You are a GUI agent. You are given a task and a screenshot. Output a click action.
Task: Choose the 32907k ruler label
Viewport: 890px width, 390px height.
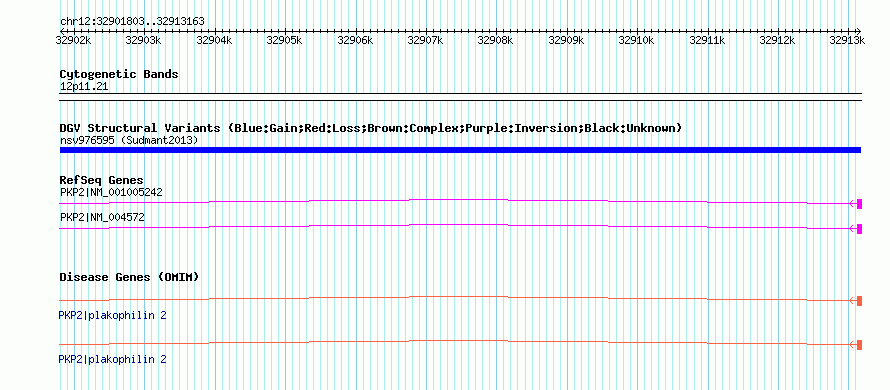pyautogui.click(x=425, y=40)
